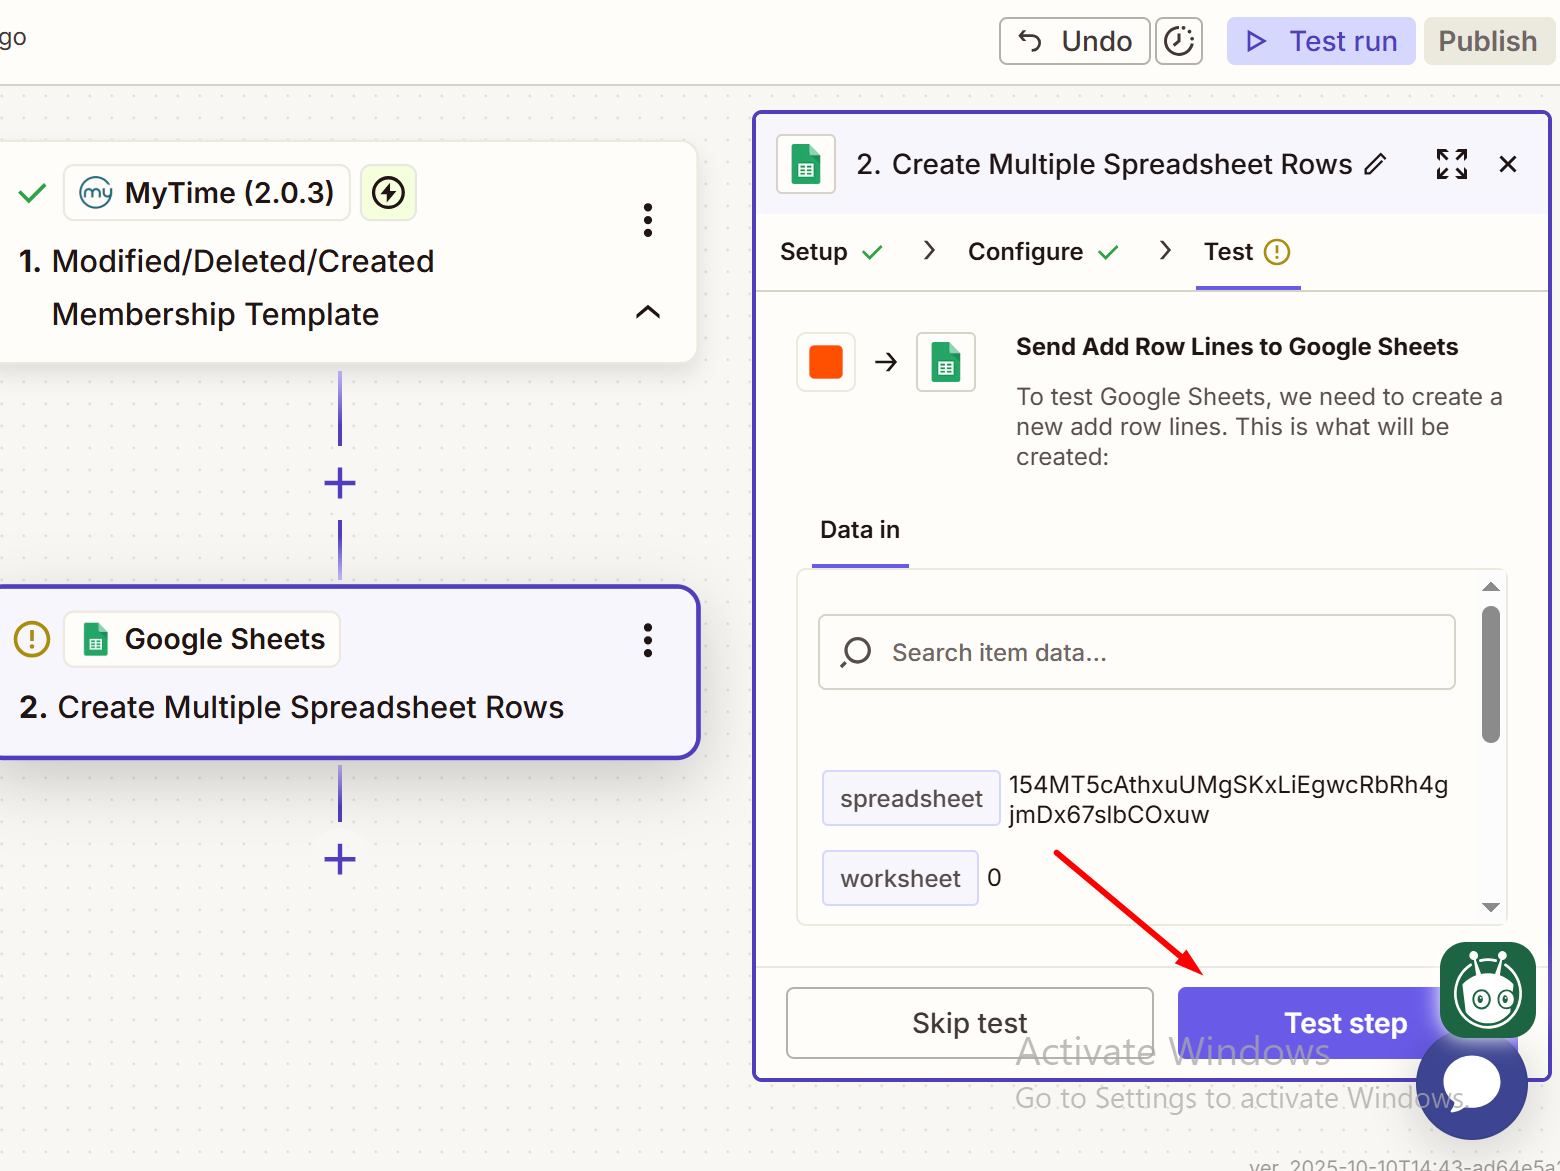The image size is (1560, 1171).
Task: Click the Test tab warning indicator
Action: 1277,252
